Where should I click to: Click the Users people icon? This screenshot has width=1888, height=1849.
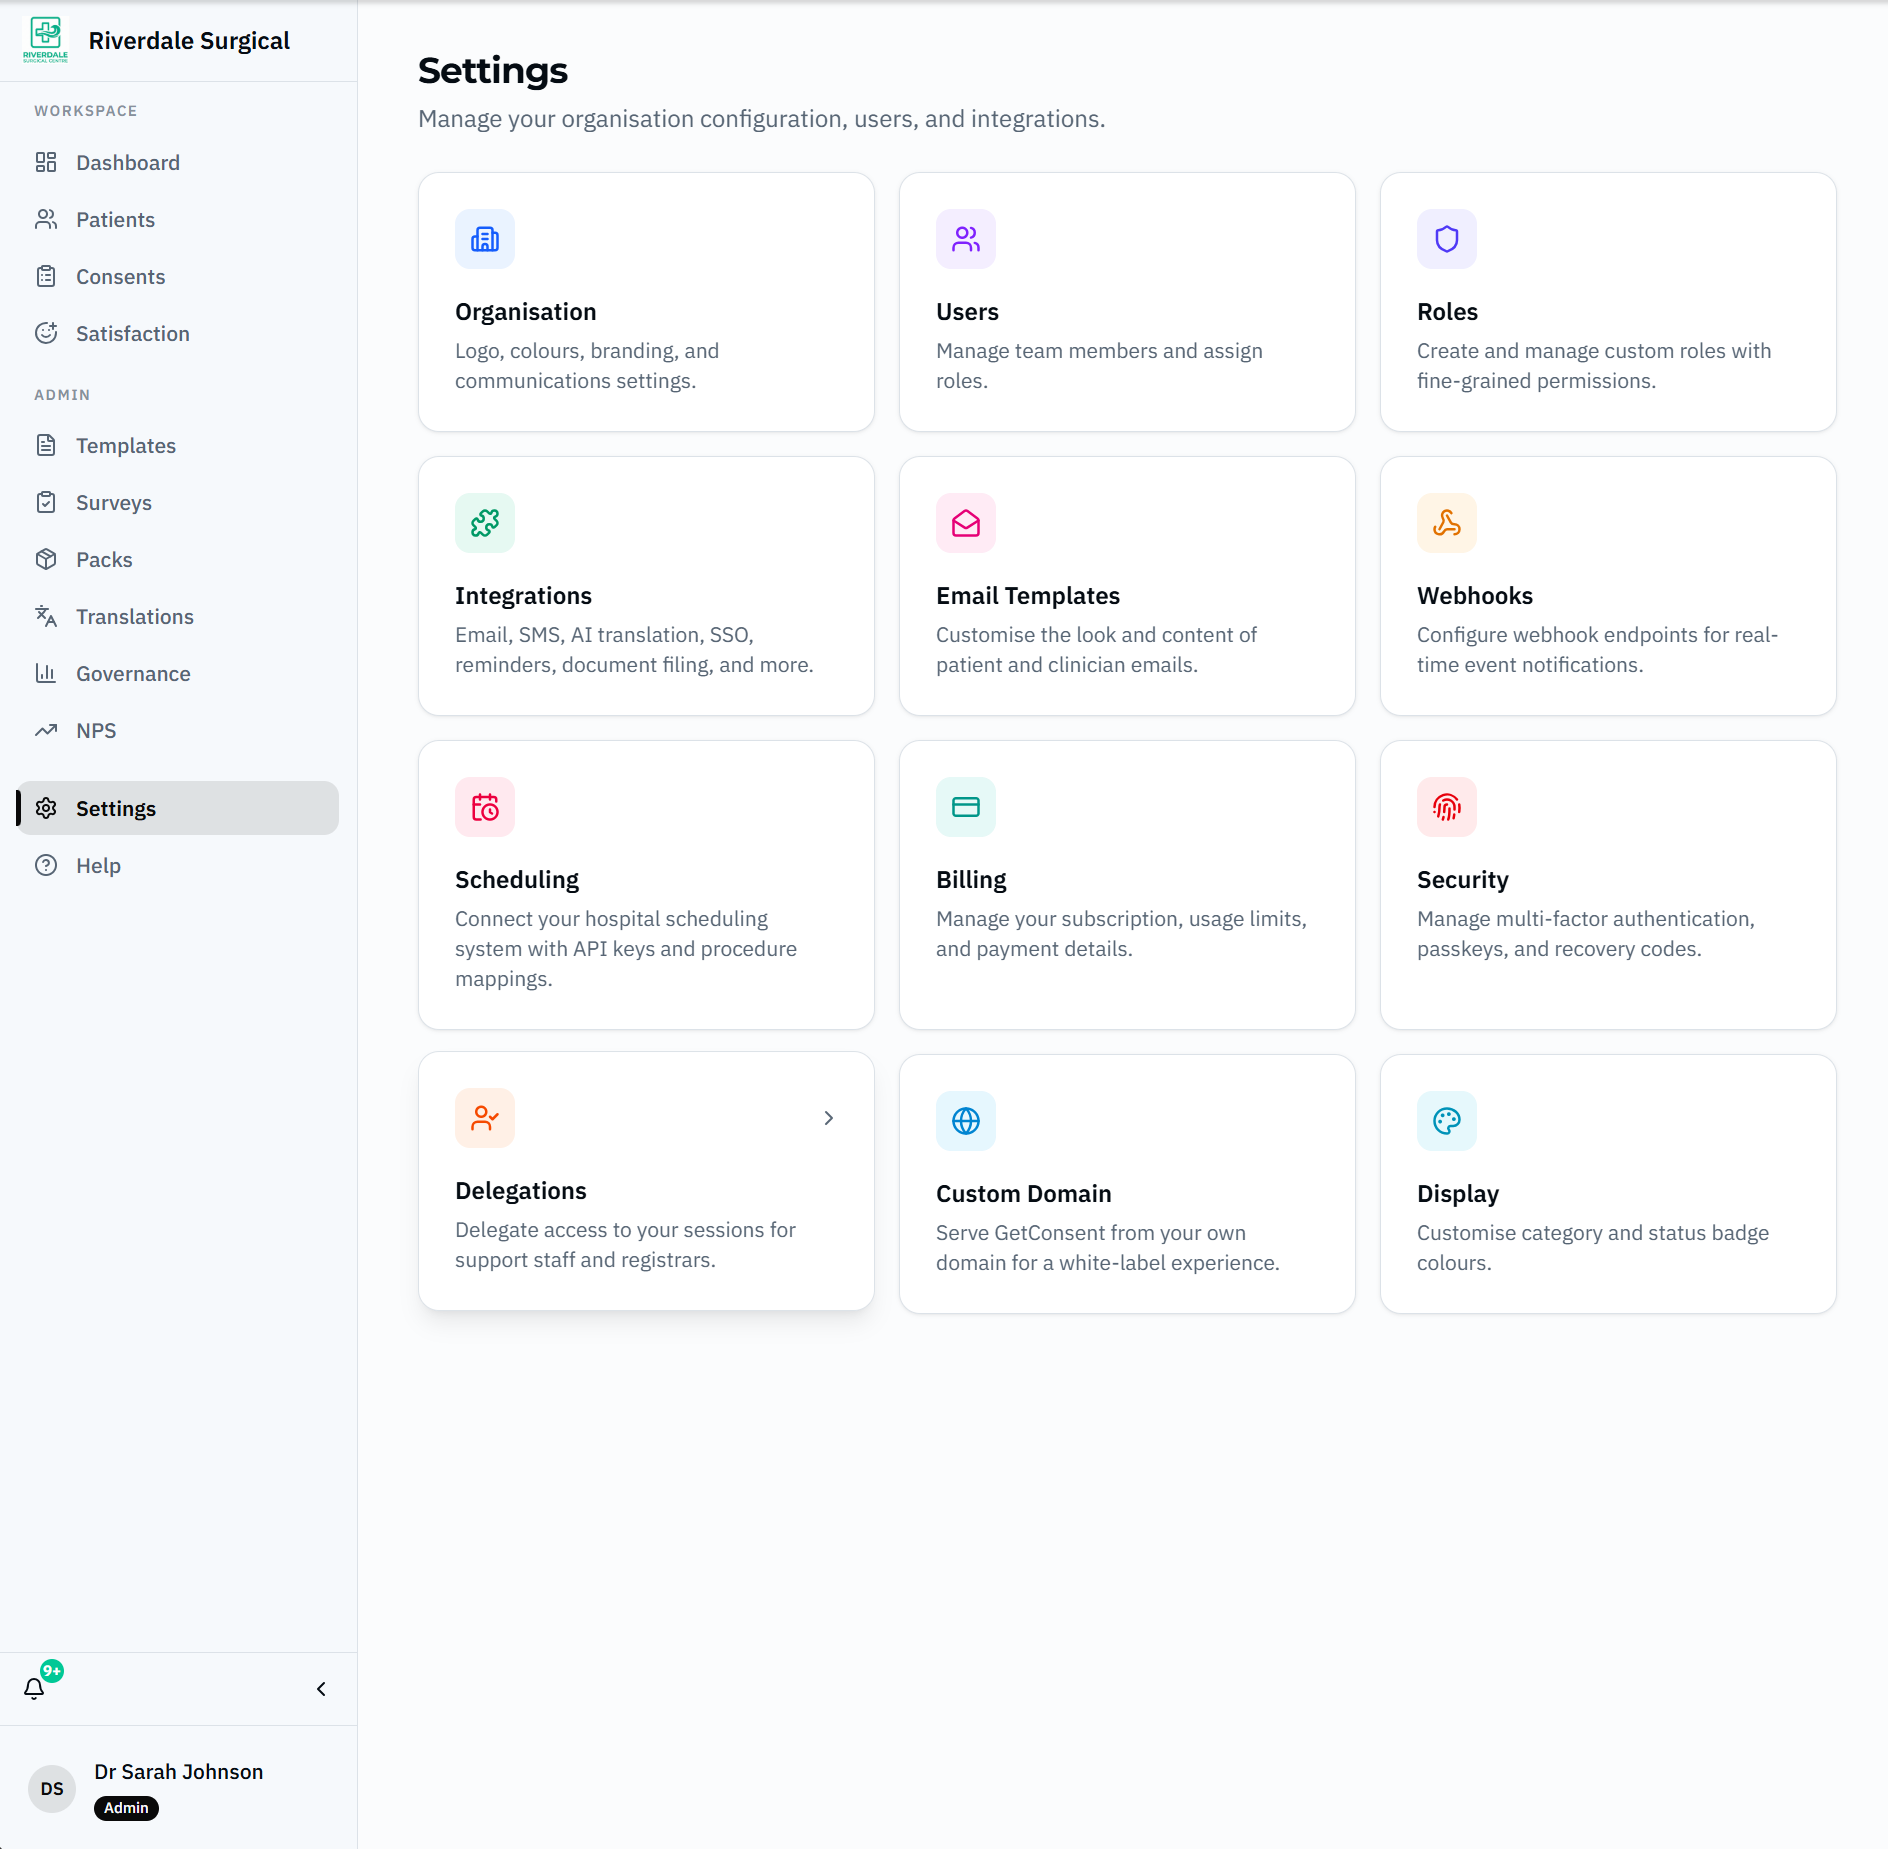tap(965, 238)
